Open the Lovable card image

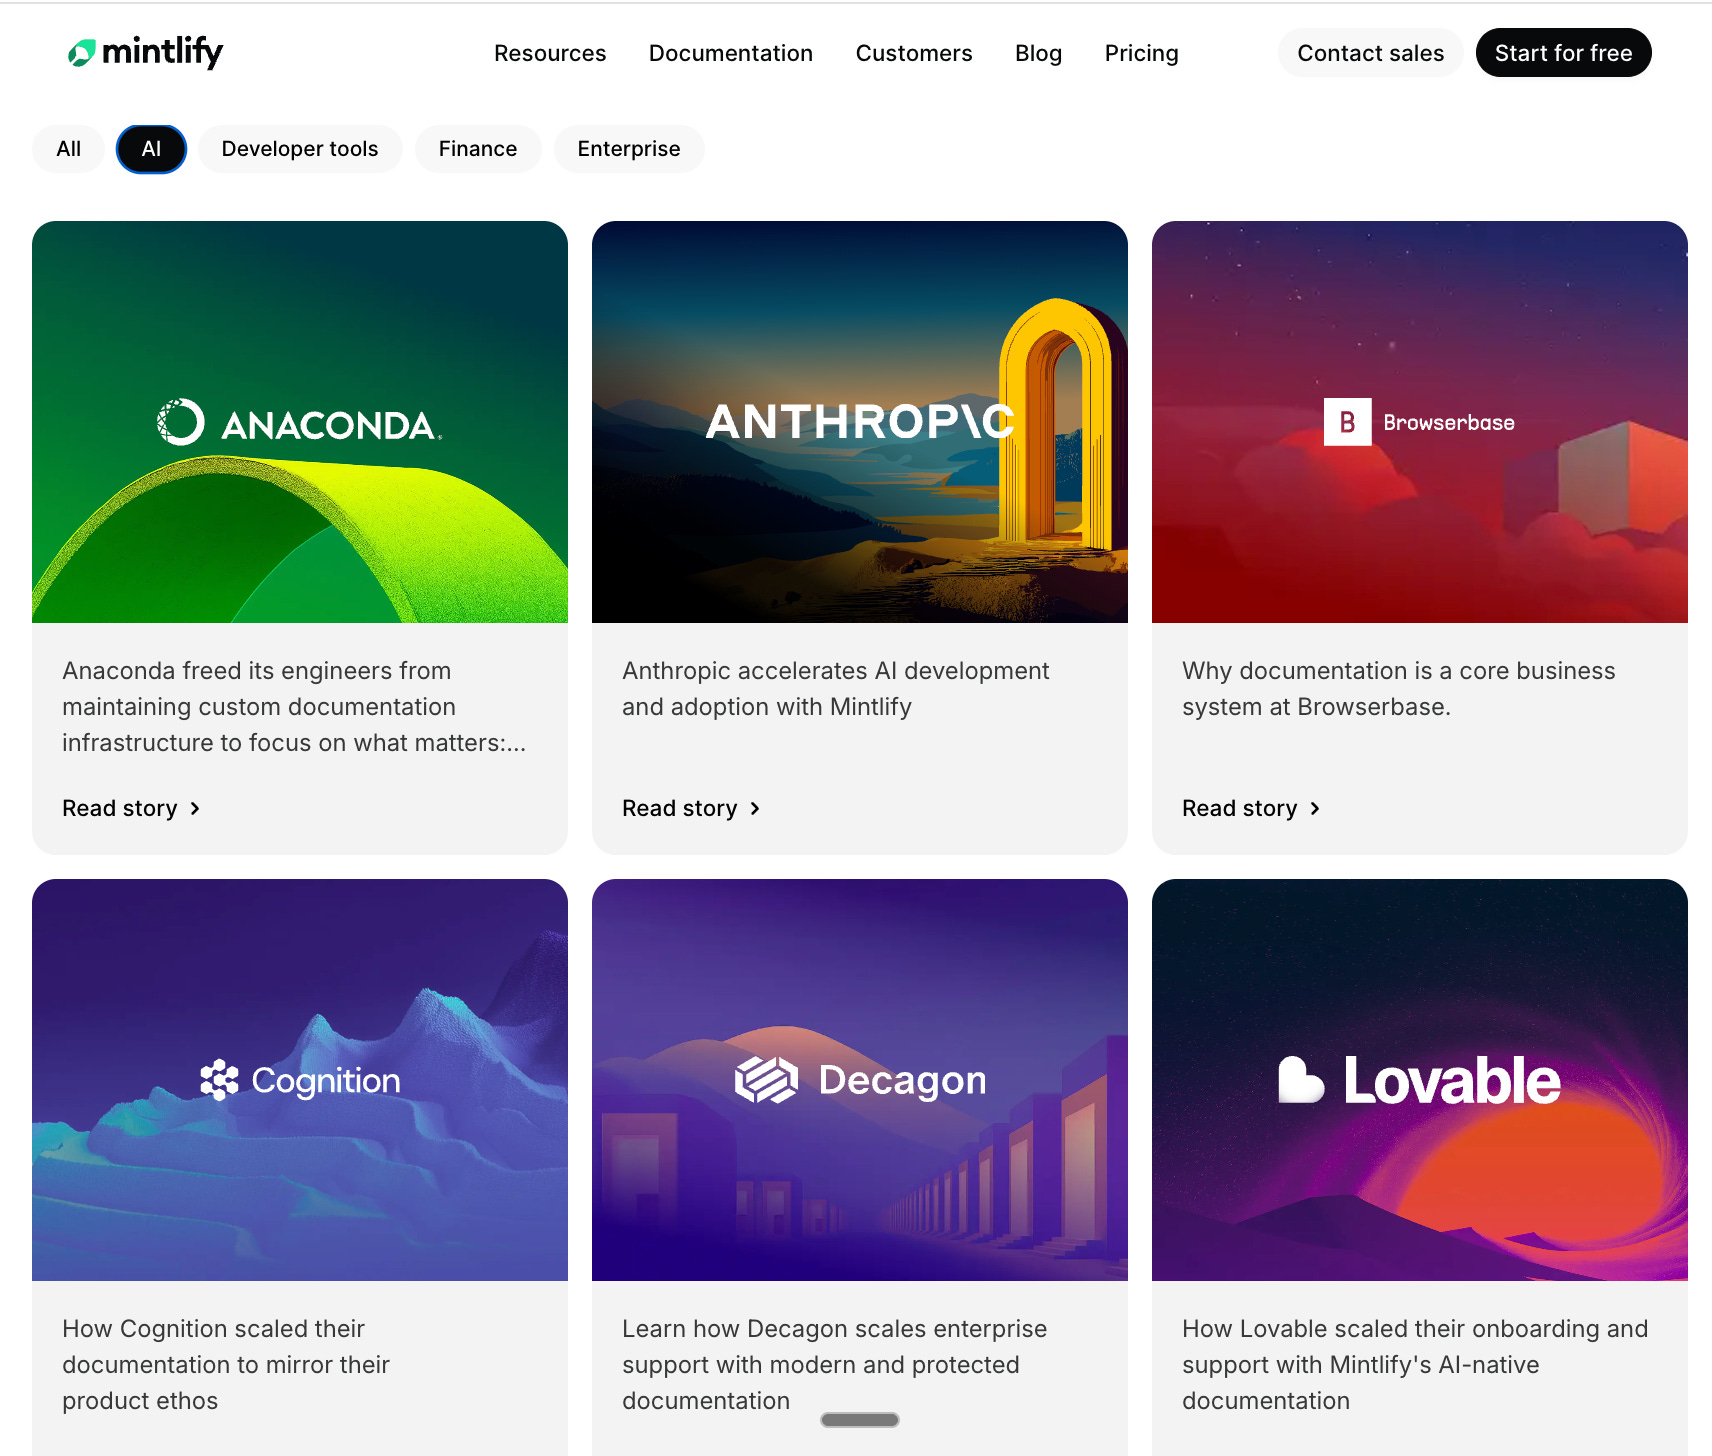click(x=1420, y=1080)
